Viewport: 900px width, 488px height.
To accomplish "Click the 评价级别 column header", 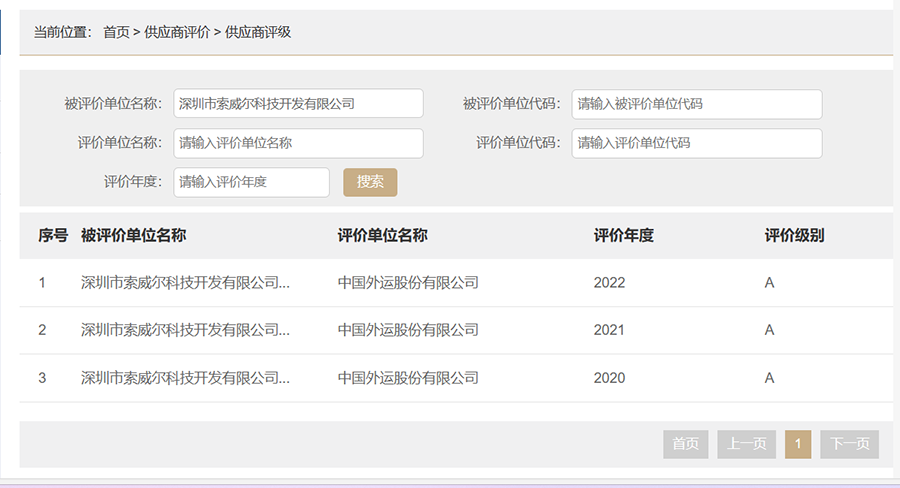I will (794, 236).
